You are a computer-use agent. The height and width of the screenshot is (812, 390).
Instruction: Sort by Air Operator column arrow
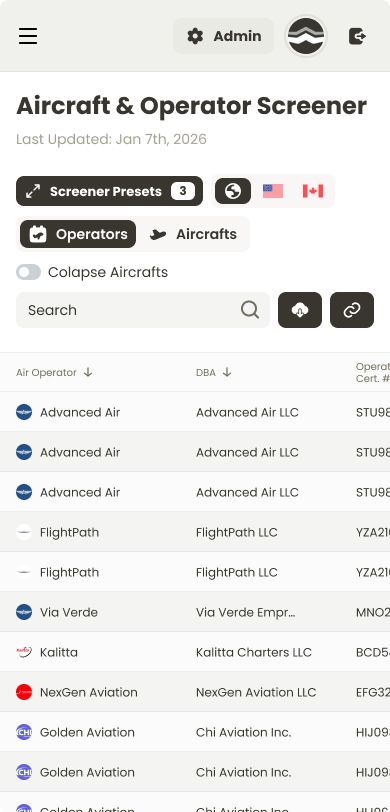(88, 372)
